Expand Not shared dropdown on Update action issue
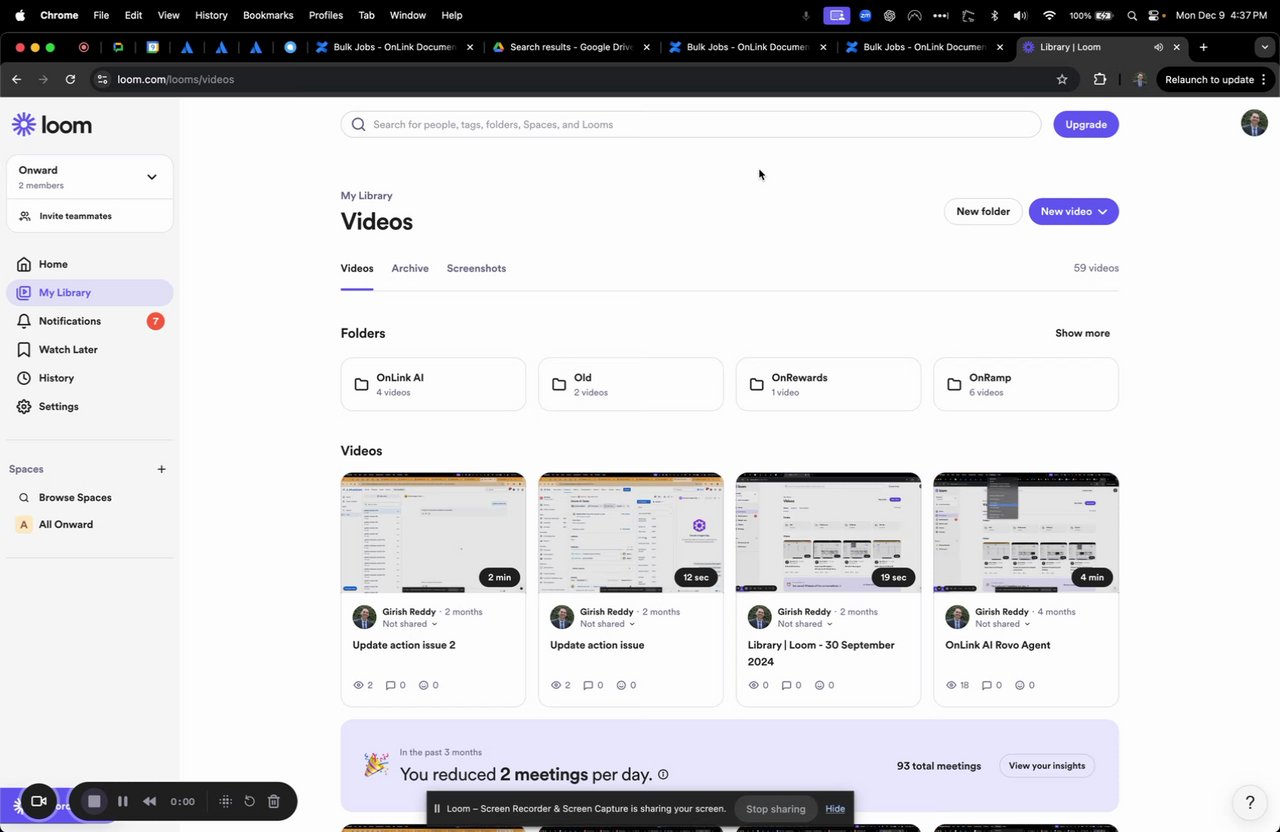 pos(608,624)
